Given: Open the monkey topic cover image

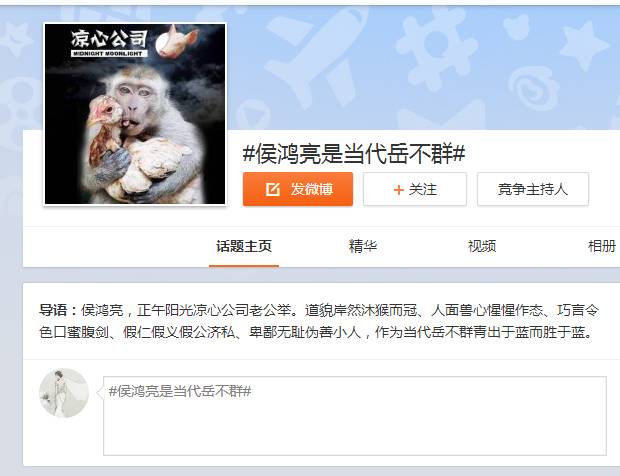Looking at the screenshot, I should click(135, 114).
